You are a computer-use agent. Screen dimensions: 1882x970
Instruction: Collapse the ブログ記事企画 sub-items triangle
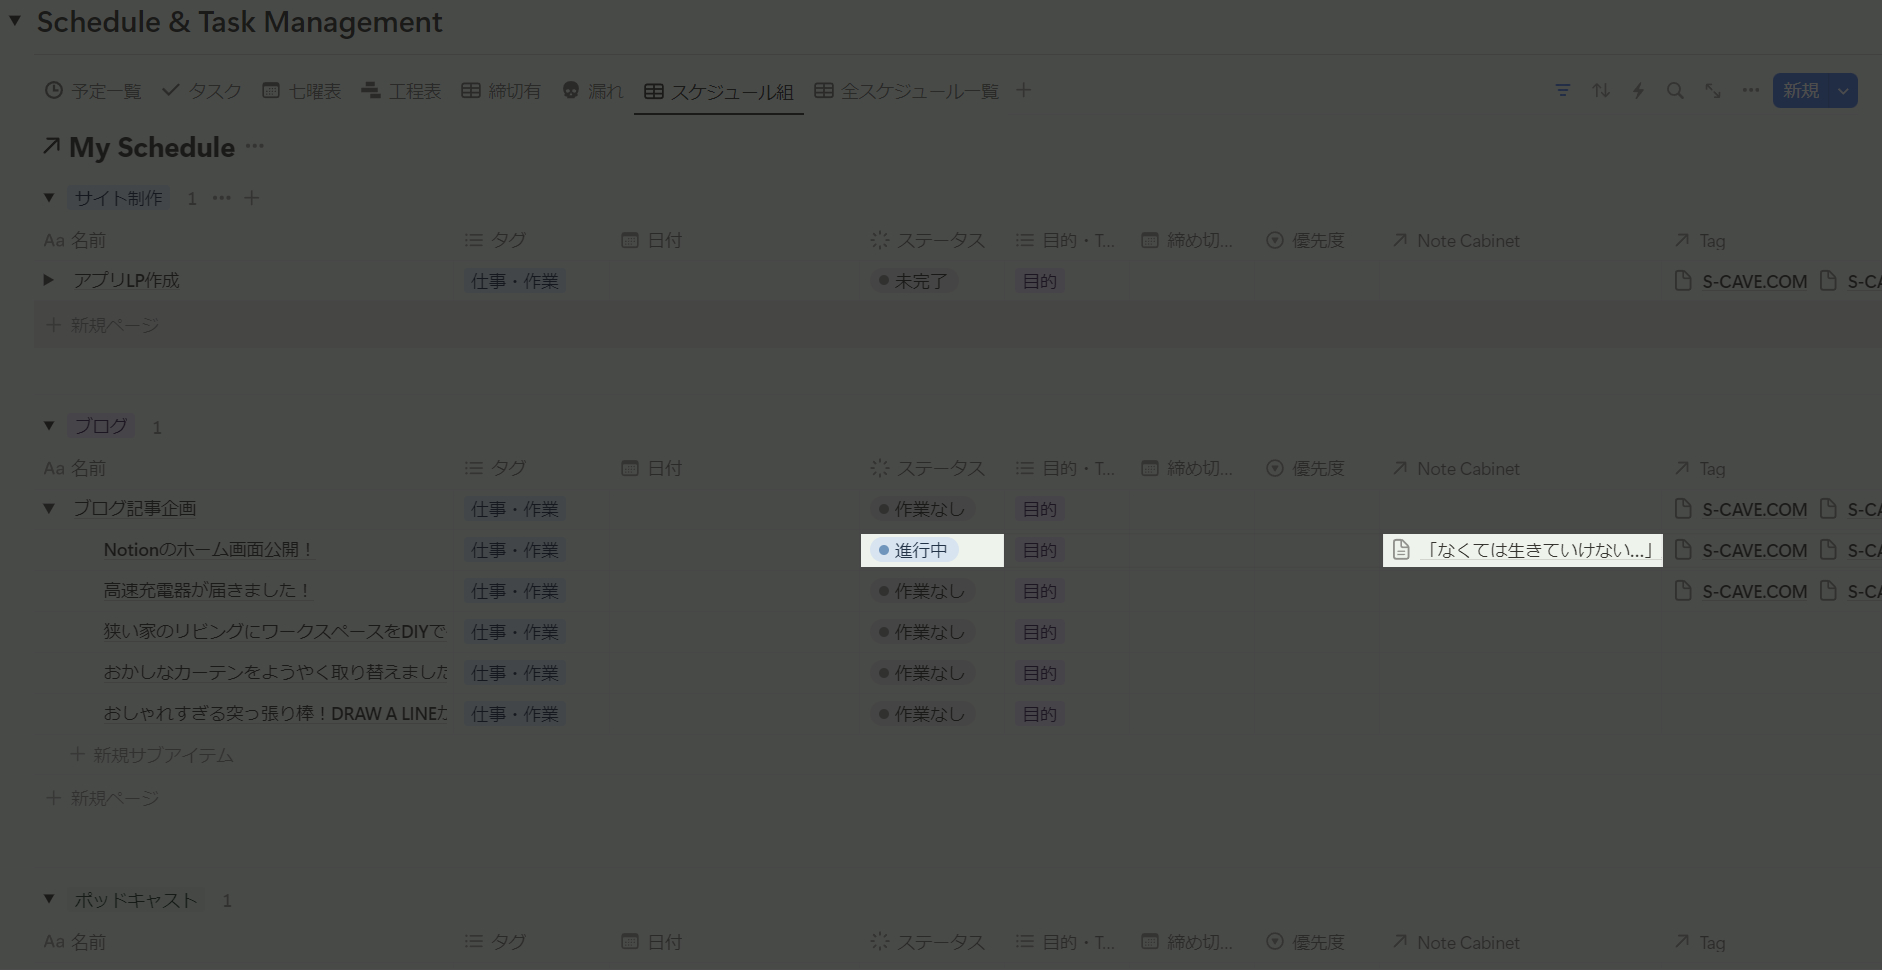pos(49,508)
